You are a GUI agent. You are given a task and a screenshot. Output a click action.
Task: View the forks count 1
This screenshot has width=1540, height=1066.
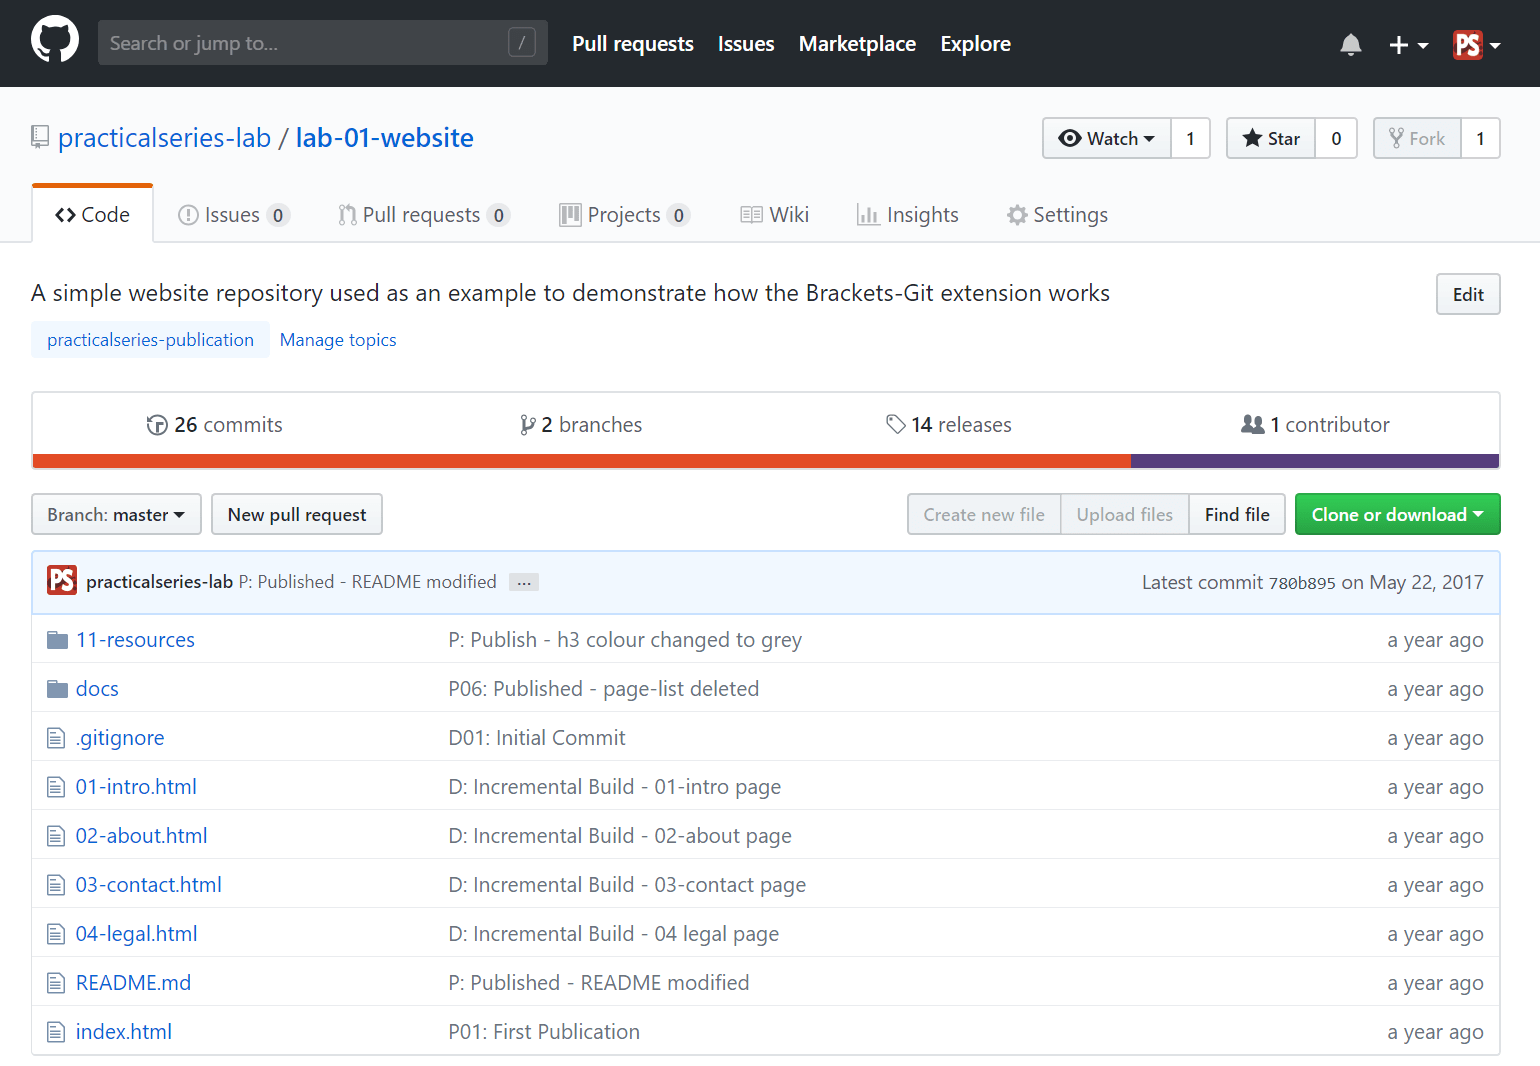point(1480,138)
